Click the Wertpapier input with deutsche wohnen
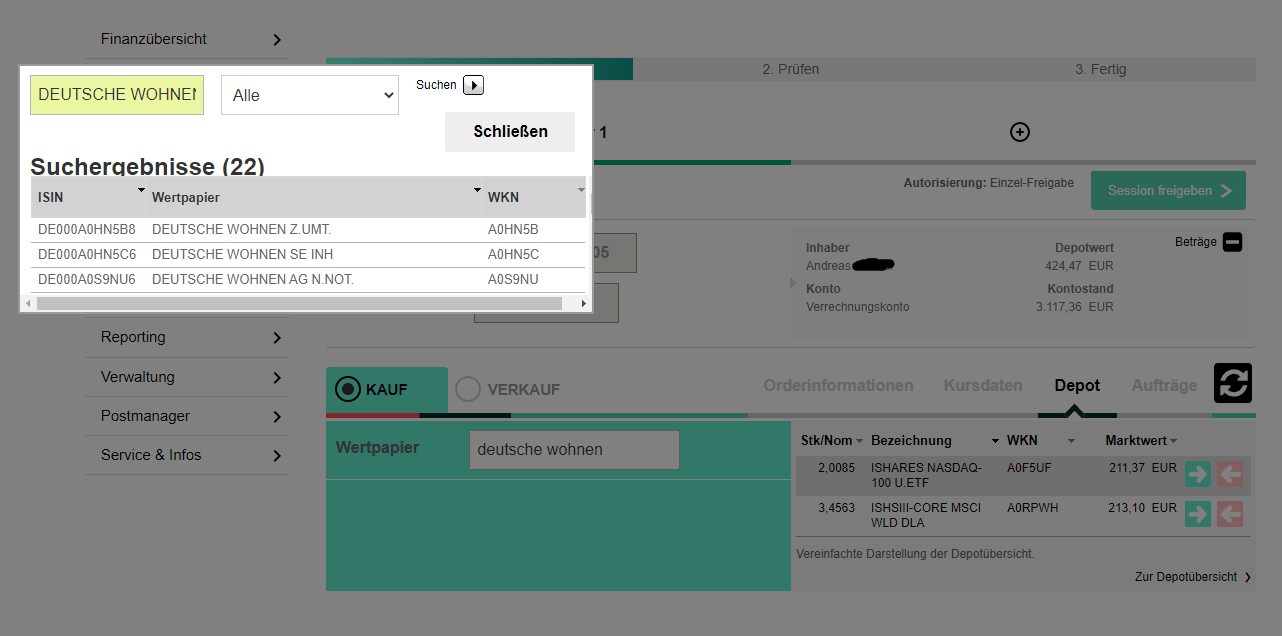 [574, 450]
